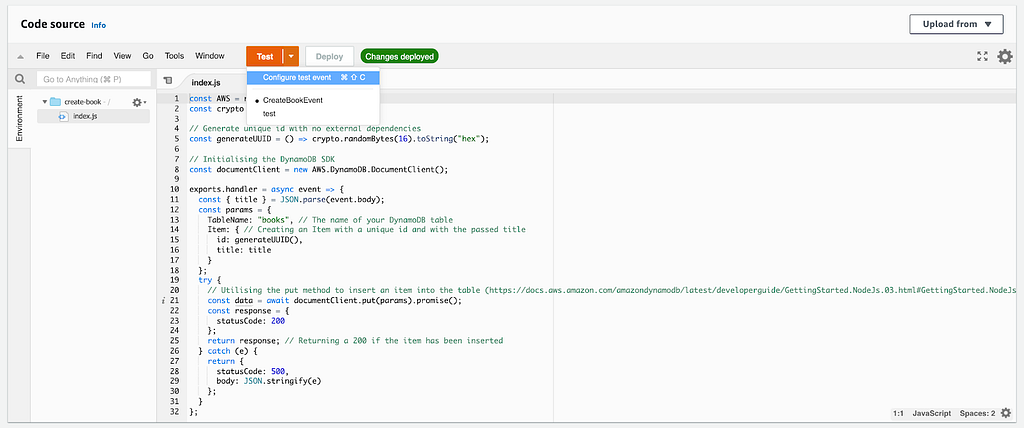The height and width of the screenshot is (428, 1024).
Task: Open the Edit menu
Action: [x=68, y=56]
